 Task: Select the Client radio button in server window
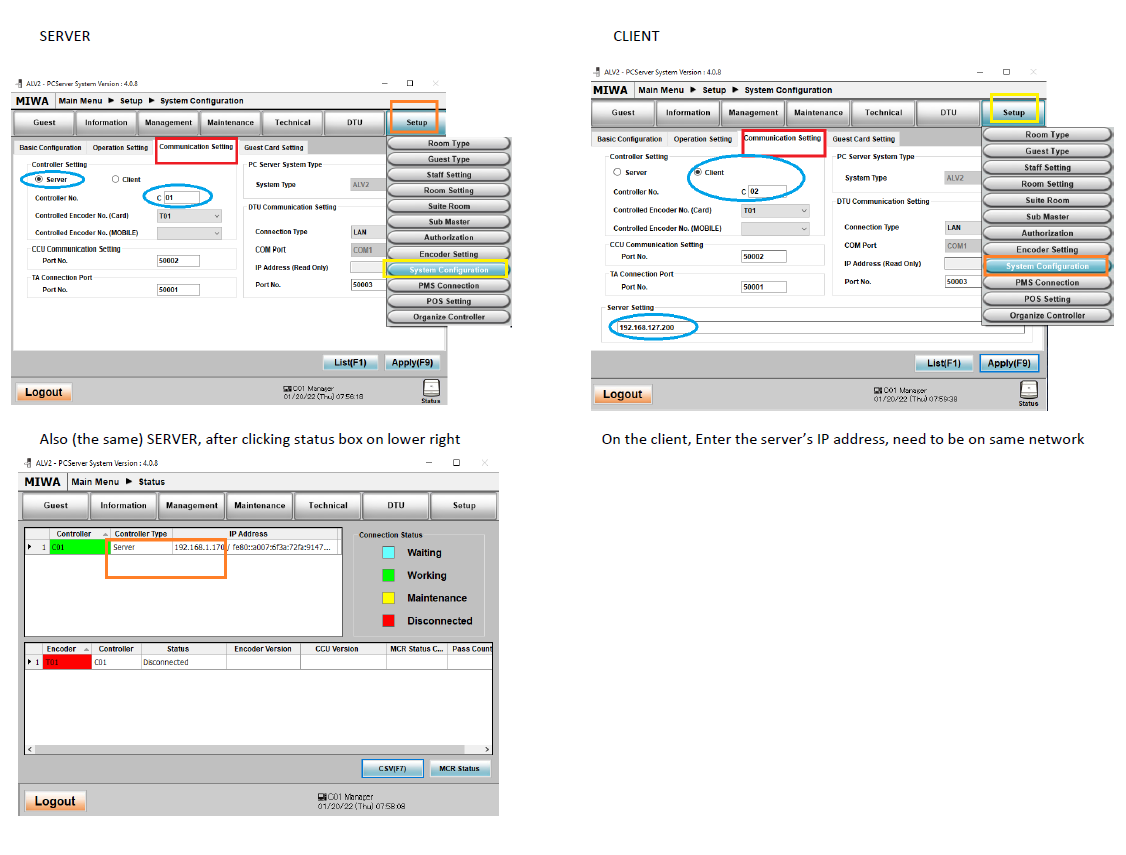(116, 180)
